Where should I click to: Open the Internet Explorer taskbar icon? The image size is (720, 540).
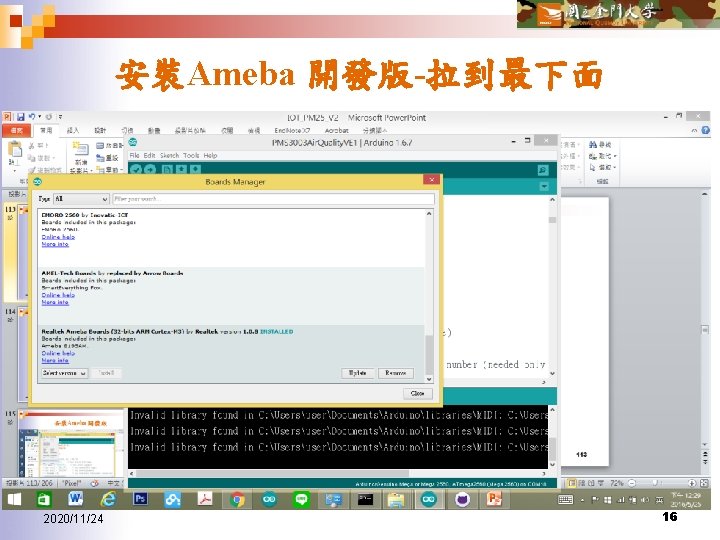pos(108,499)
